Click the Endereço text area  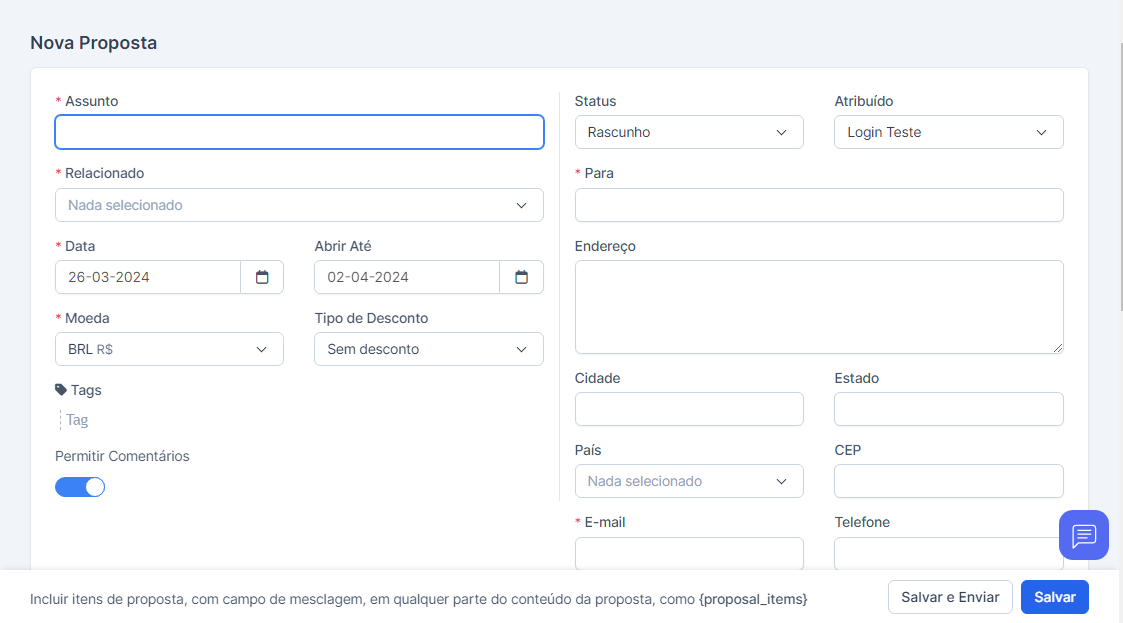tap(818, 306)
